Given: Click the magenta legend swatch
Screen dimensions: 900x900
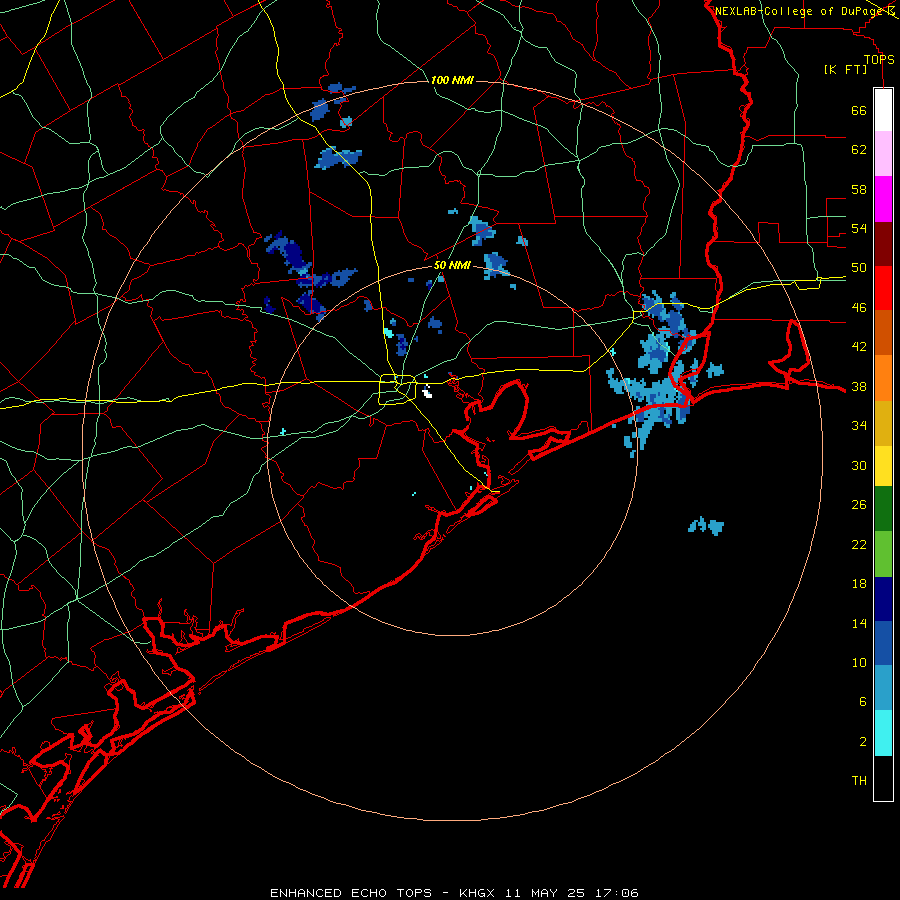Looking at the screenshot, I should pos(883,199).
